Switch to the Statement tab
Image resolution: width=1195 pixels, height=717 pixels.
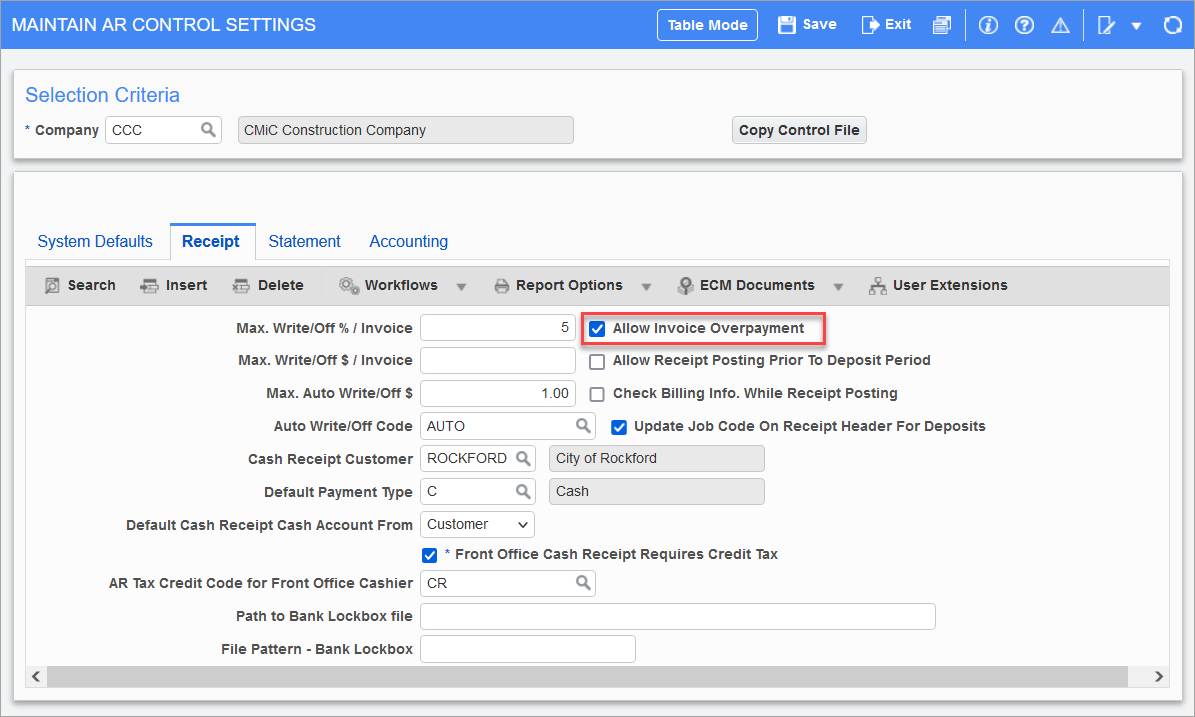click(304, 241)
